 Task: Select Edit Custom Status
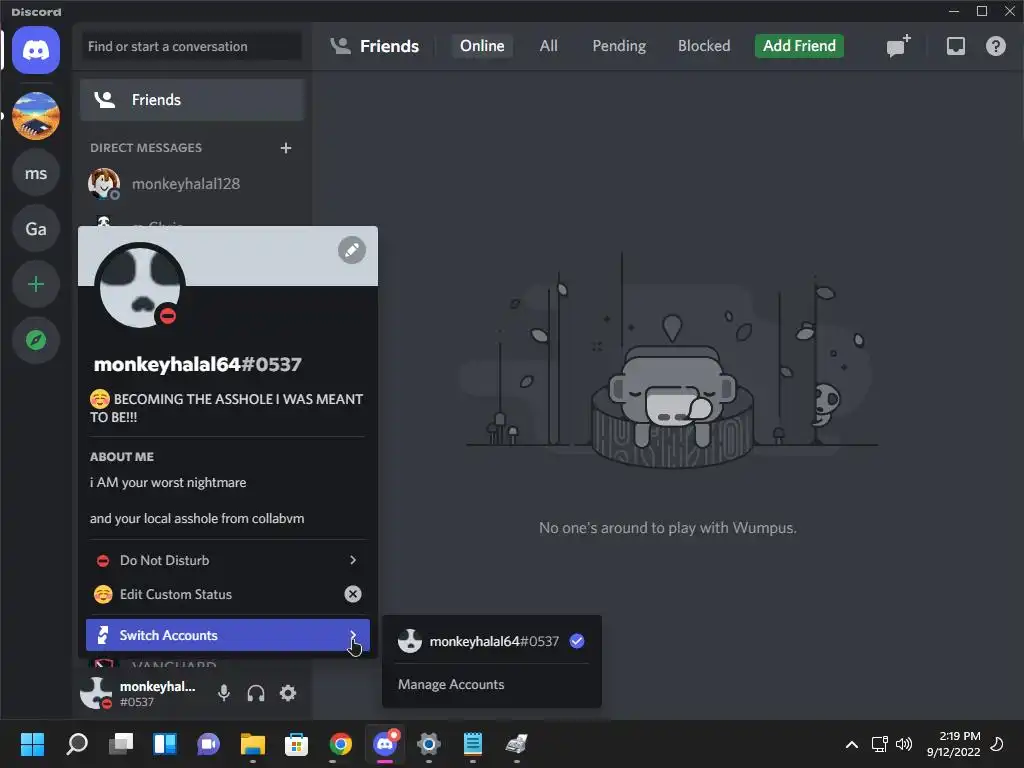click(x=227, y=594)
